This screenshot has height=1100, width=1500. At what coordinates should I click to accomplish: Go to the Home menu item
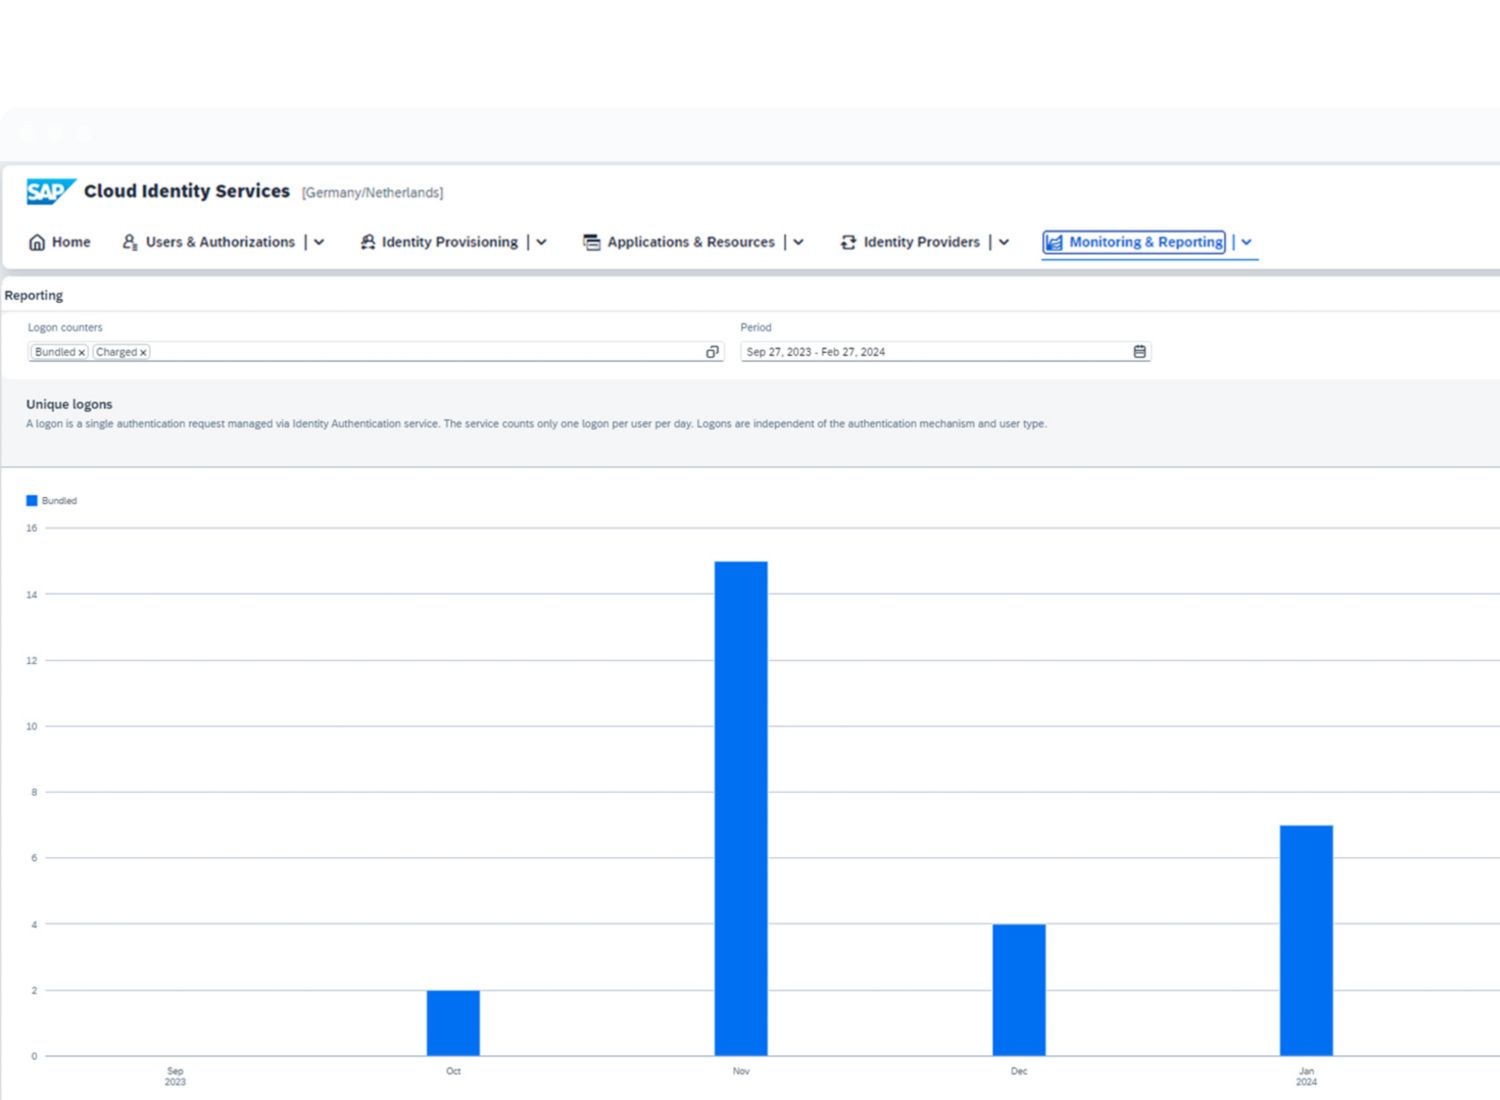(71, 242)
